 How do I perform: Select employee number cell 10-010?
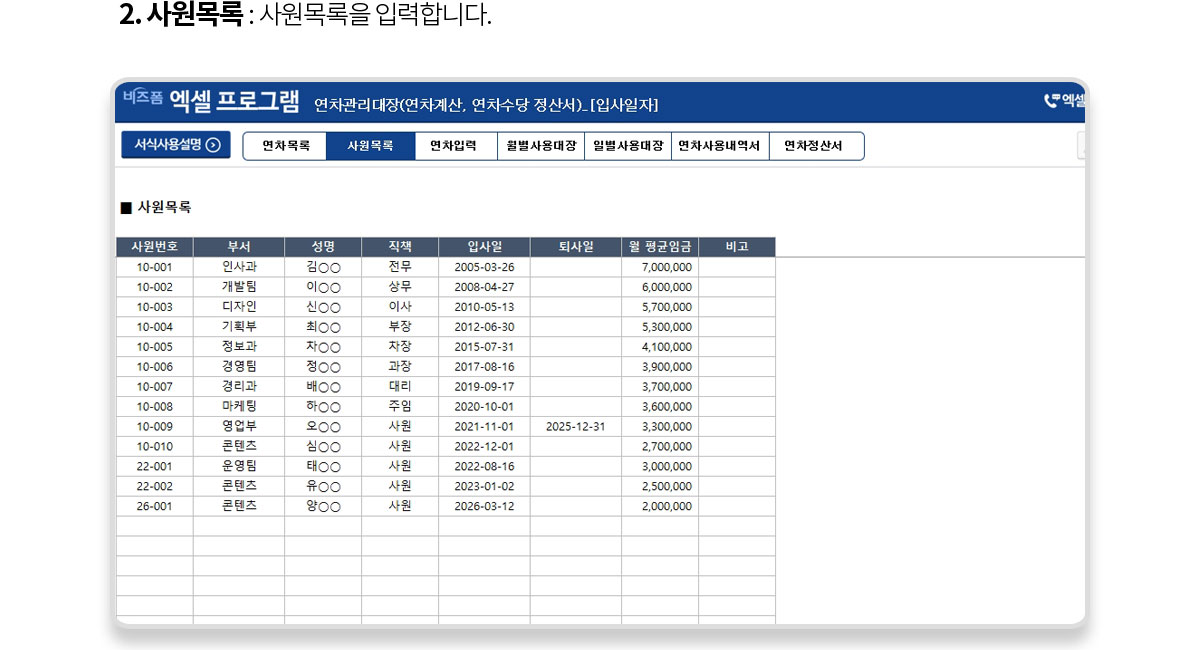click(155, 447)
